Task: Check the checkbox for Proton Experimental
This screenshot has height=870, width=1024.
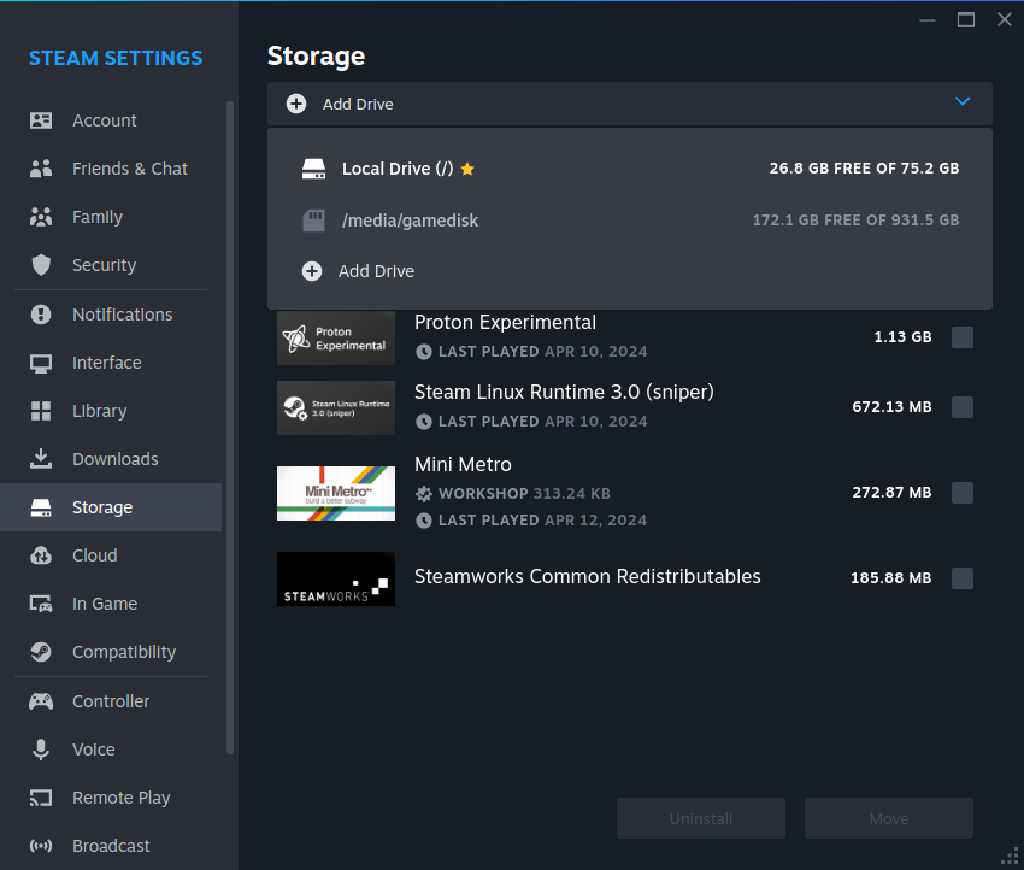Action: point(962,337)
